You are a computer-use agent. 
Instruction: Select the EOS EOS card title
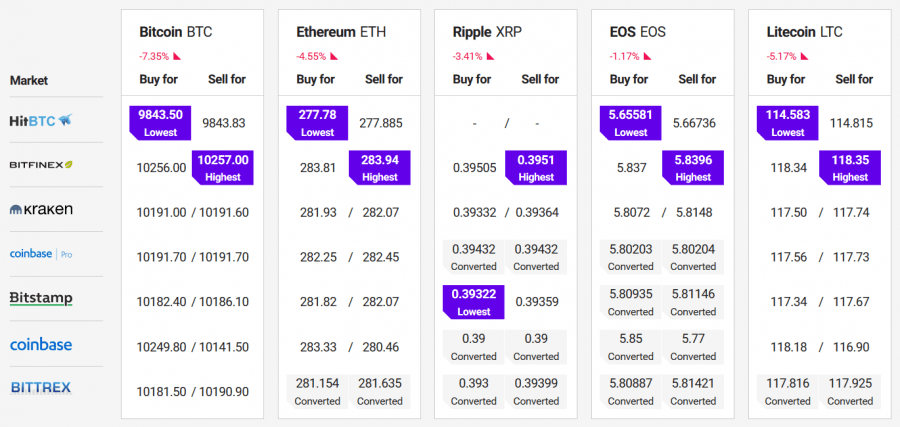click(x=638, y=32)
